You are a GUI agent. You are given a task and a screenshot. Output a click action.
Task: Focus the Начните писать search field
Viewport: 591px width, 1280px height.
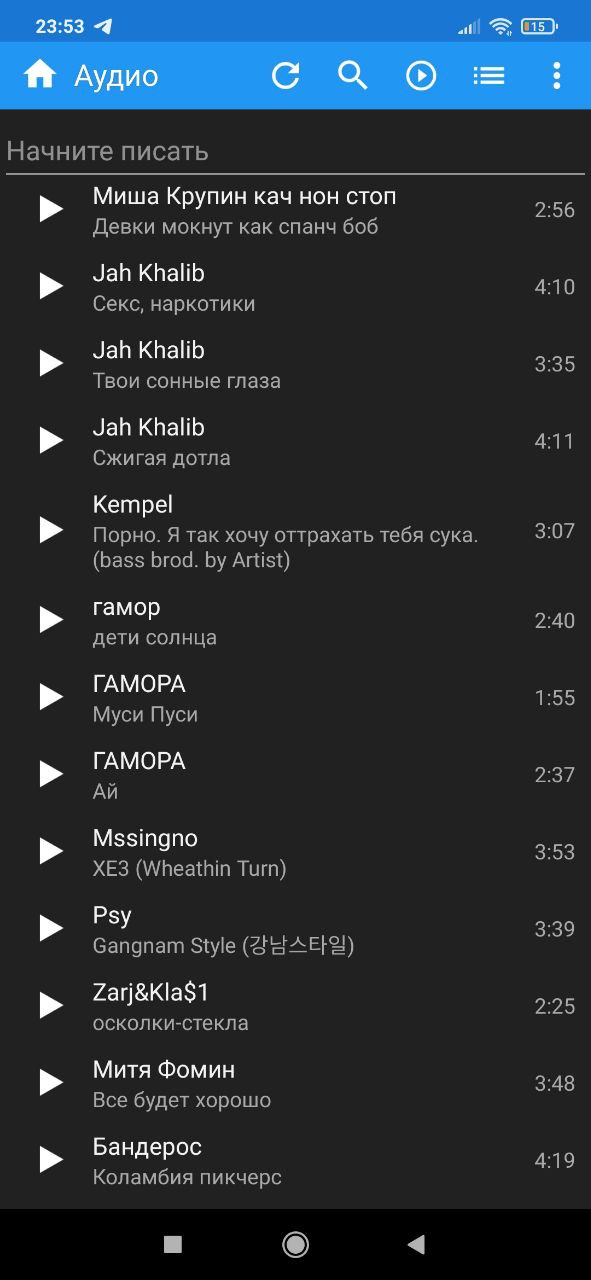295,152
